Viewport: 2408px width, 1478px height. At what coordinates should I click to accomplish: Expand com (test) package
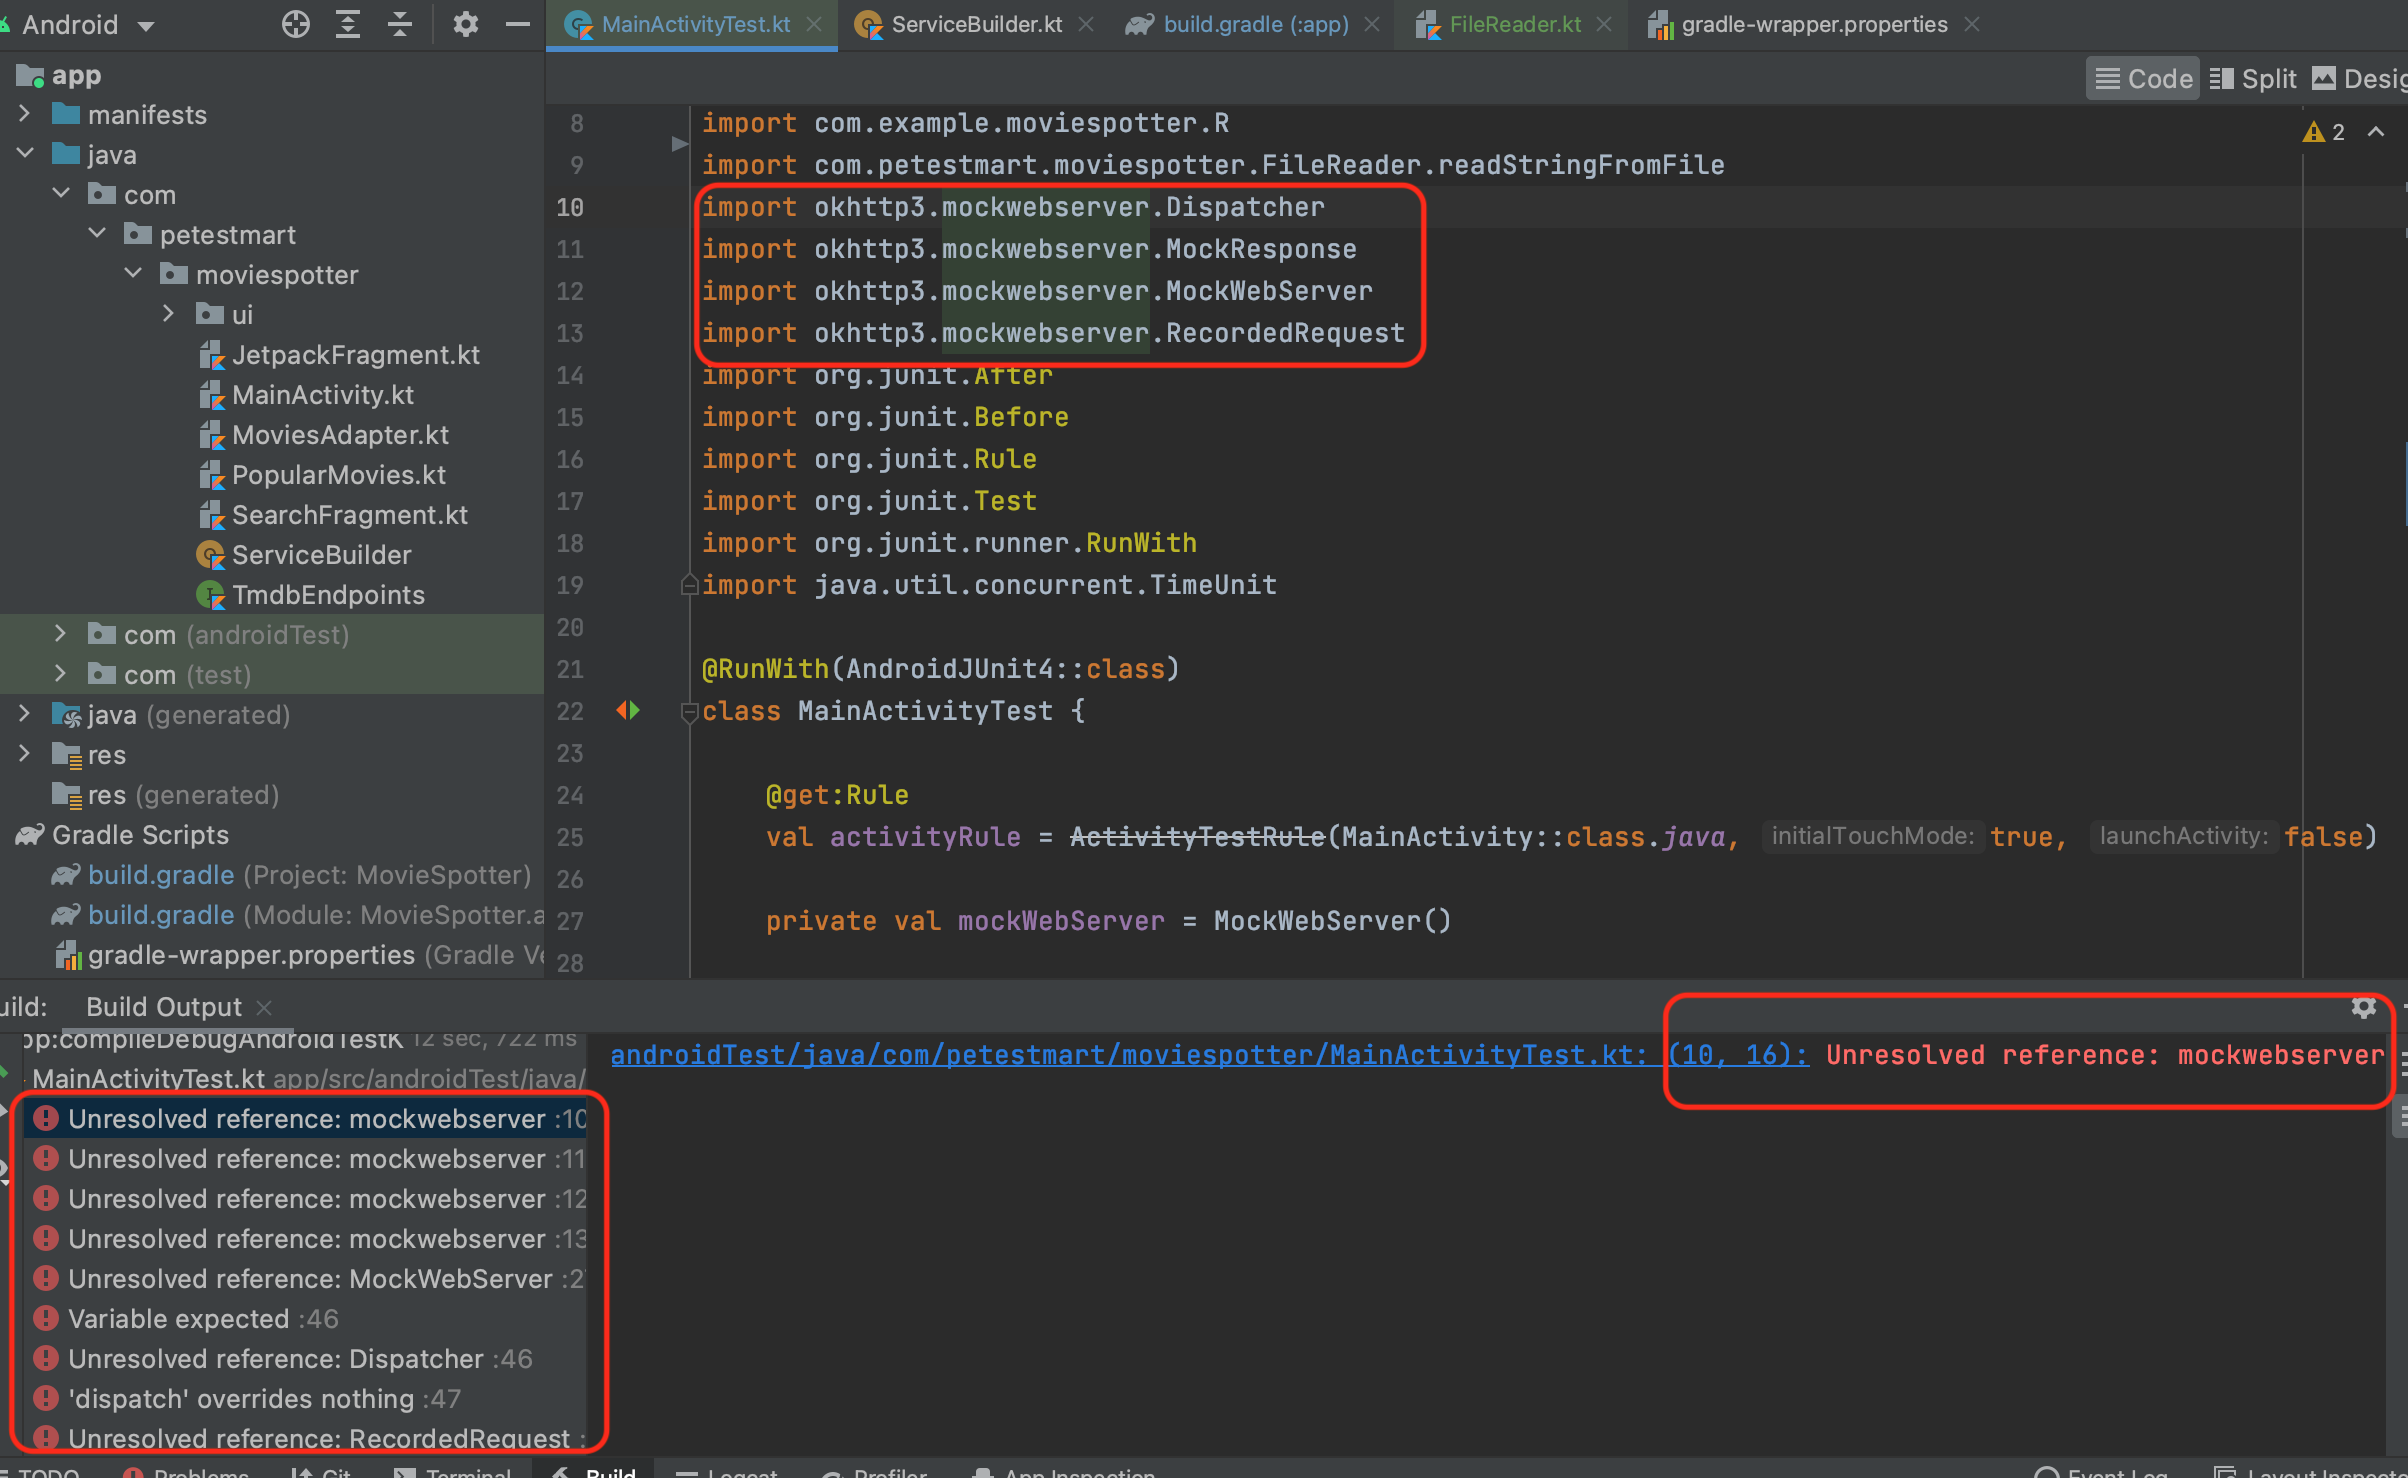[x=61, y=674]
